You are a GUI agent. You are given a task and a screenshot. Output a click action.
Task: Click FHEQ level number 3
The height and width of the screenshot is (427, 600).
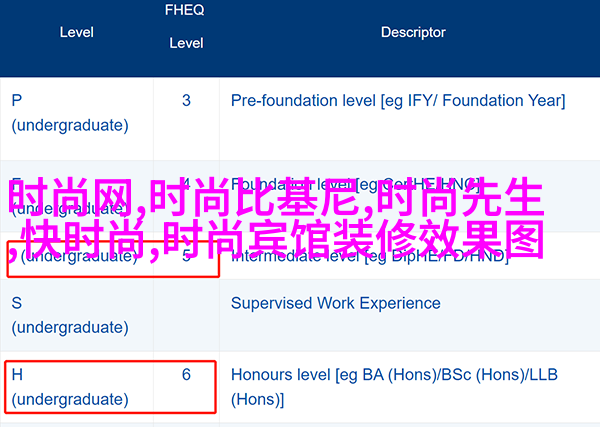186,101
